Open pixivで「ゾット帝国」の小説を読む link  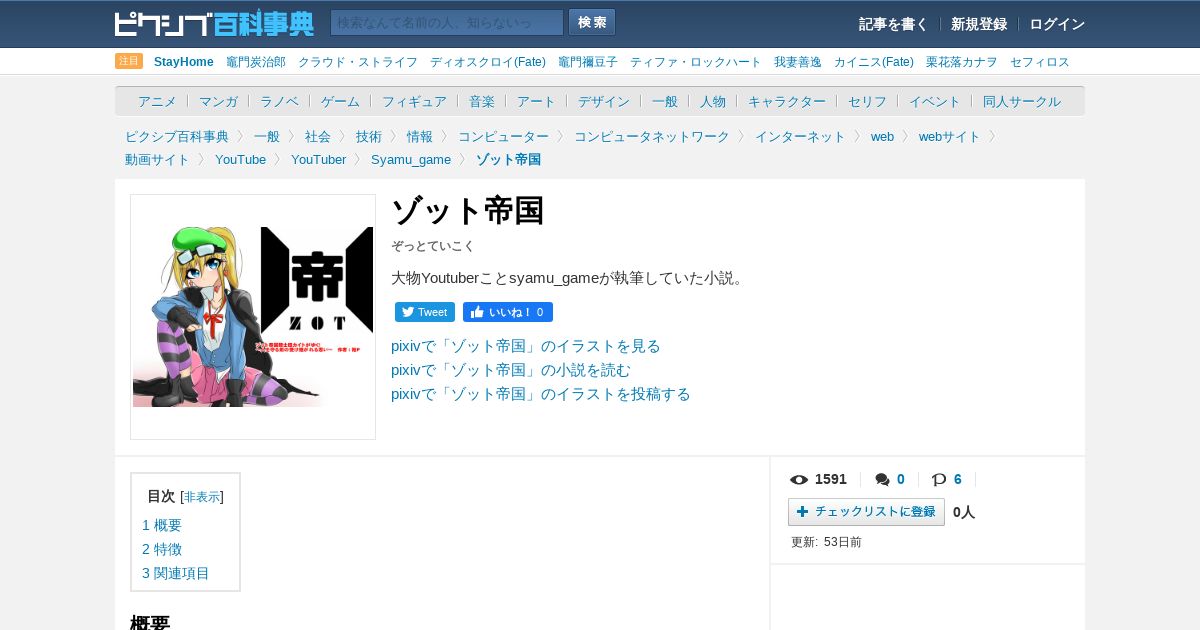pos(511,370)
